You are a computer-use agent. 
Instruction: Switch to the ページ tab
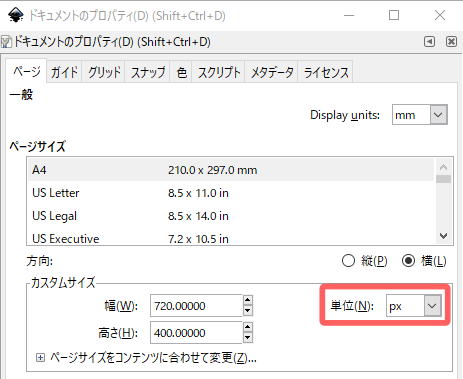(26, 71)
